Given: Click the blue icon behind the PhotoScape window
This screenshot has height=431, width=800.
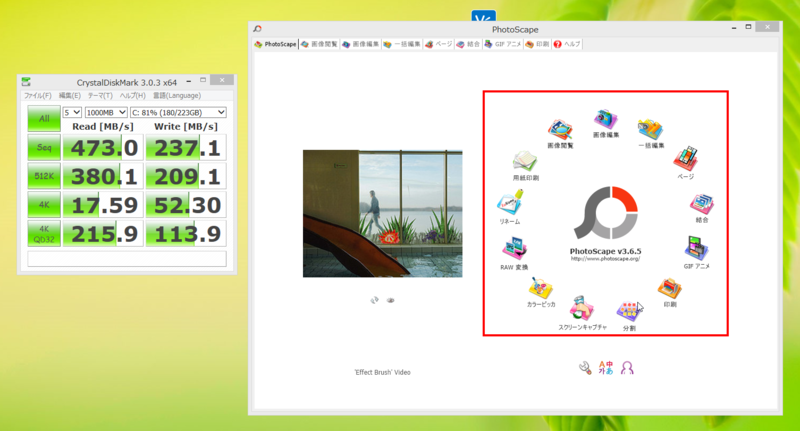Looking at the screenshot, I should tap(483, 16).
